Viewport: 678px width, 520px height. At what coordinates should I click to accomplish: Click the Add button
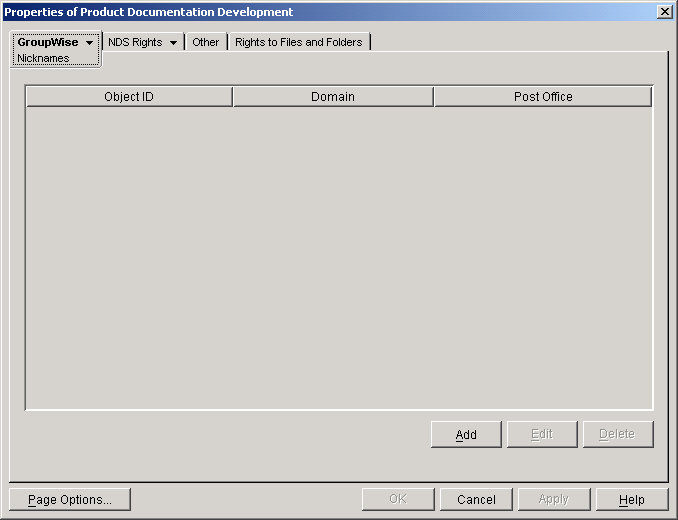pos(466,434)
